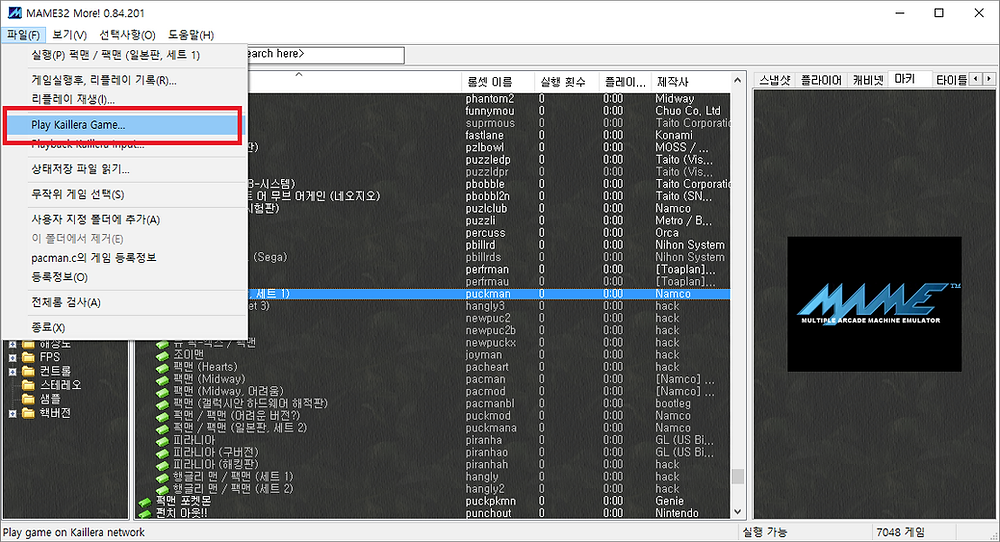Click the game icon beside 펀치 아웃!!
1000x542 pixels.
click(145, 513)
